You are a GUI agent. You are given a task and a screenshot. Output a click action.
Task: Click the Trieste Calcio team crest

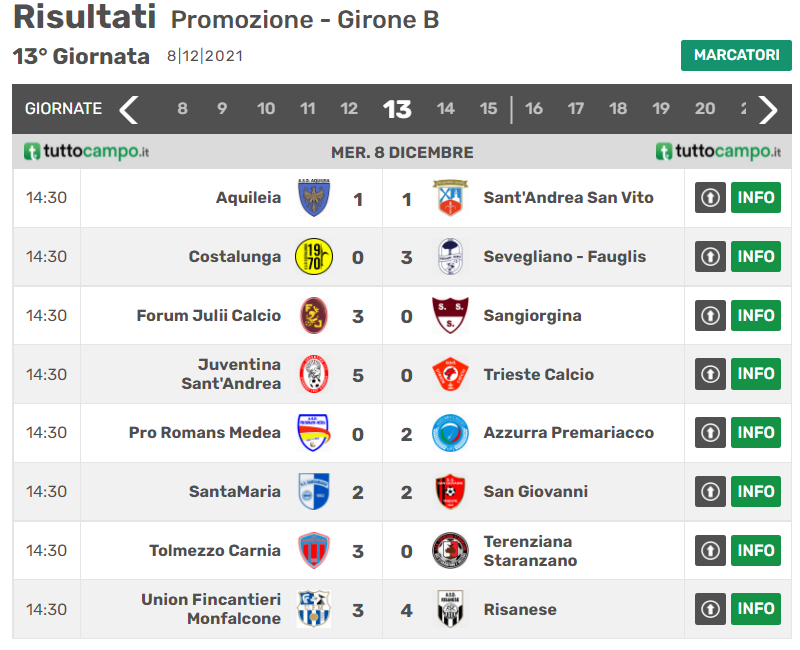pyautogui.click(x=450, y=375)
